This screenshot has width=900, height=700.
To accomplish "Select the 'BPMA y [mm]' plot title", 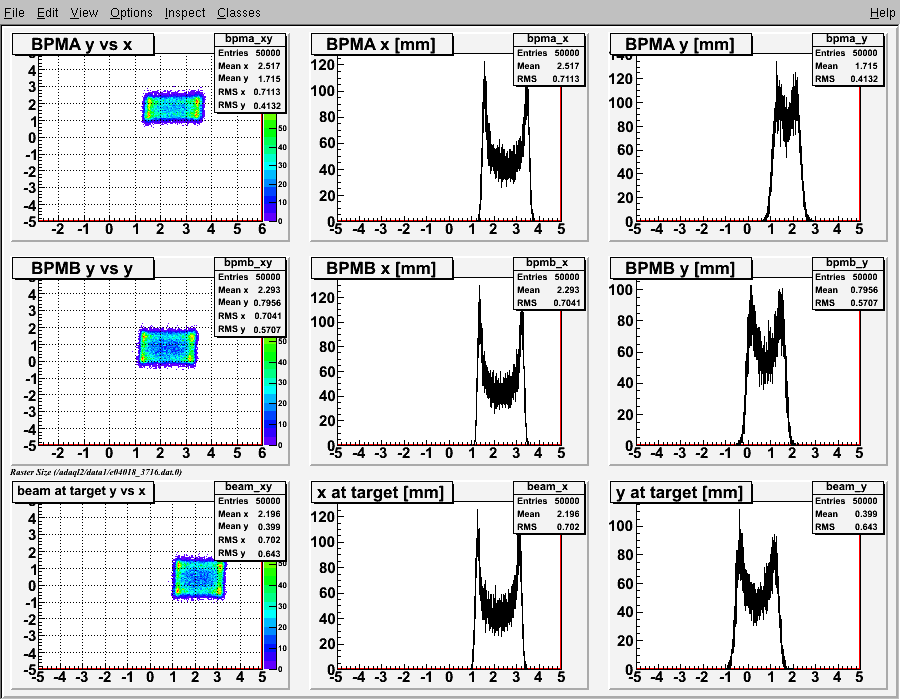I will pos(680,44).
